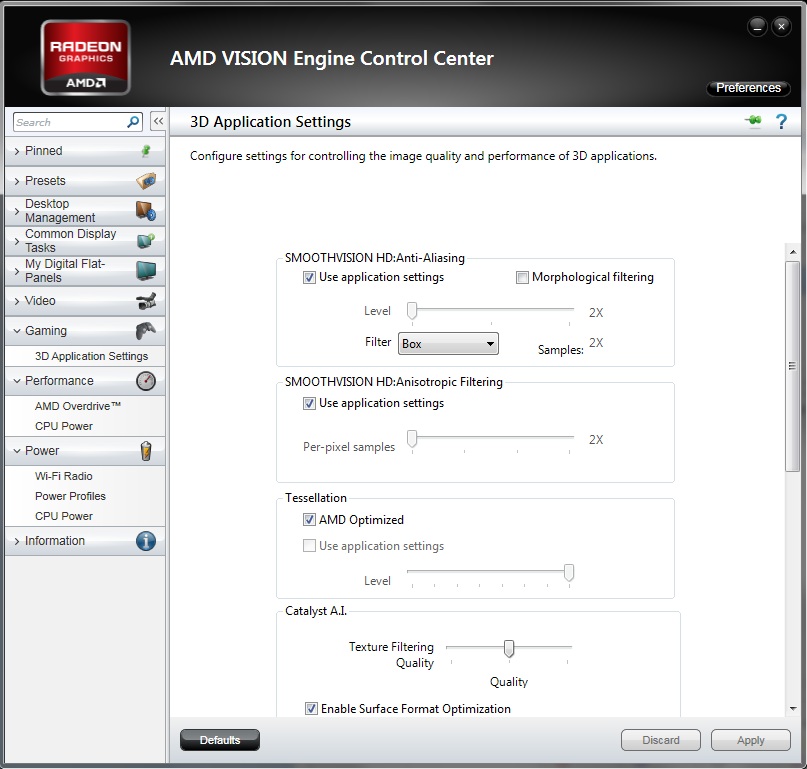Click the scroll down arrow of settings panel

(x=793, y=709)
